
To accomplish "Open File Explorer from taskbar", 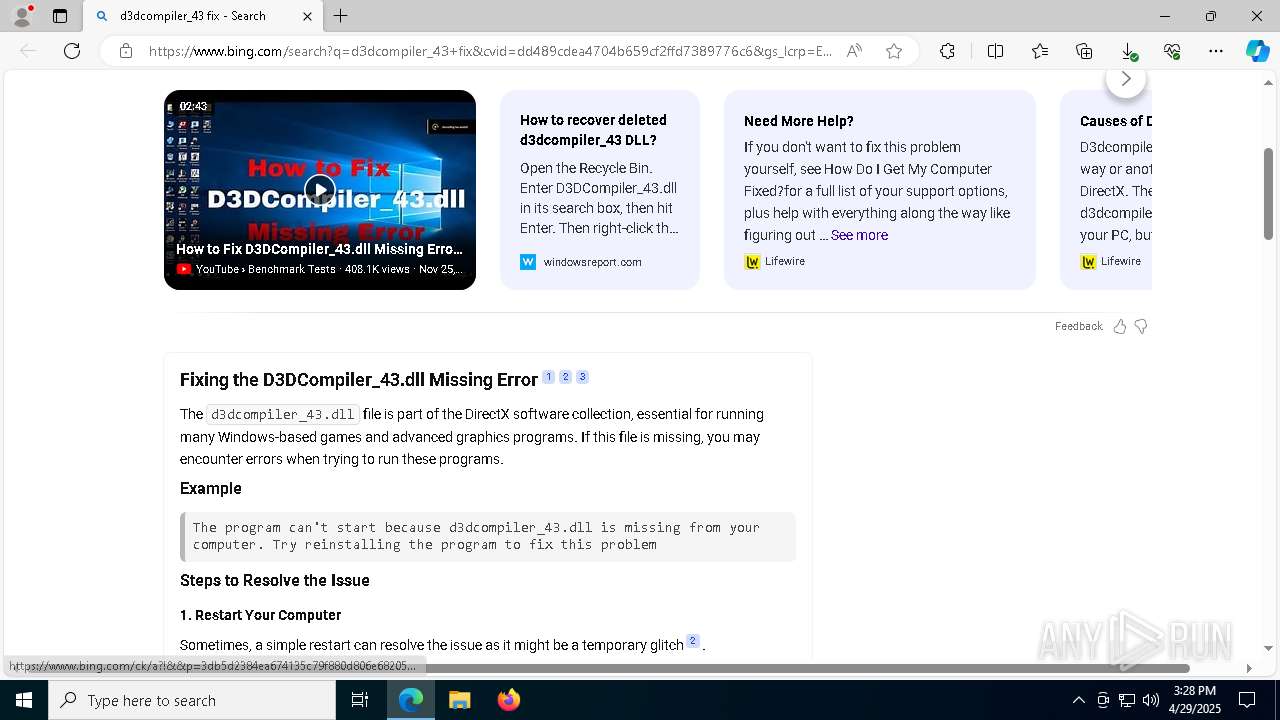I will click(x=459, y=700).
